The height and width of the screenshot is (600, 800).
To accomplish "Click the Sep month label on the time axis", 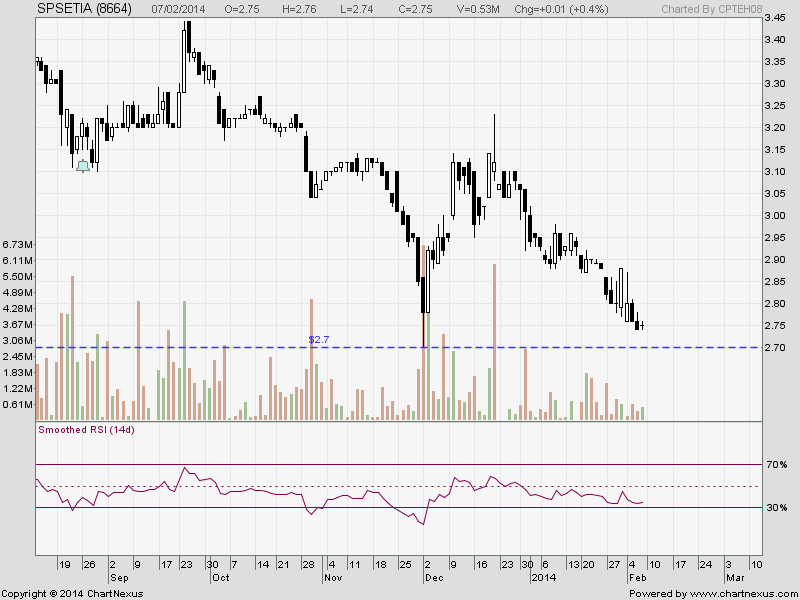I will 118,578.
